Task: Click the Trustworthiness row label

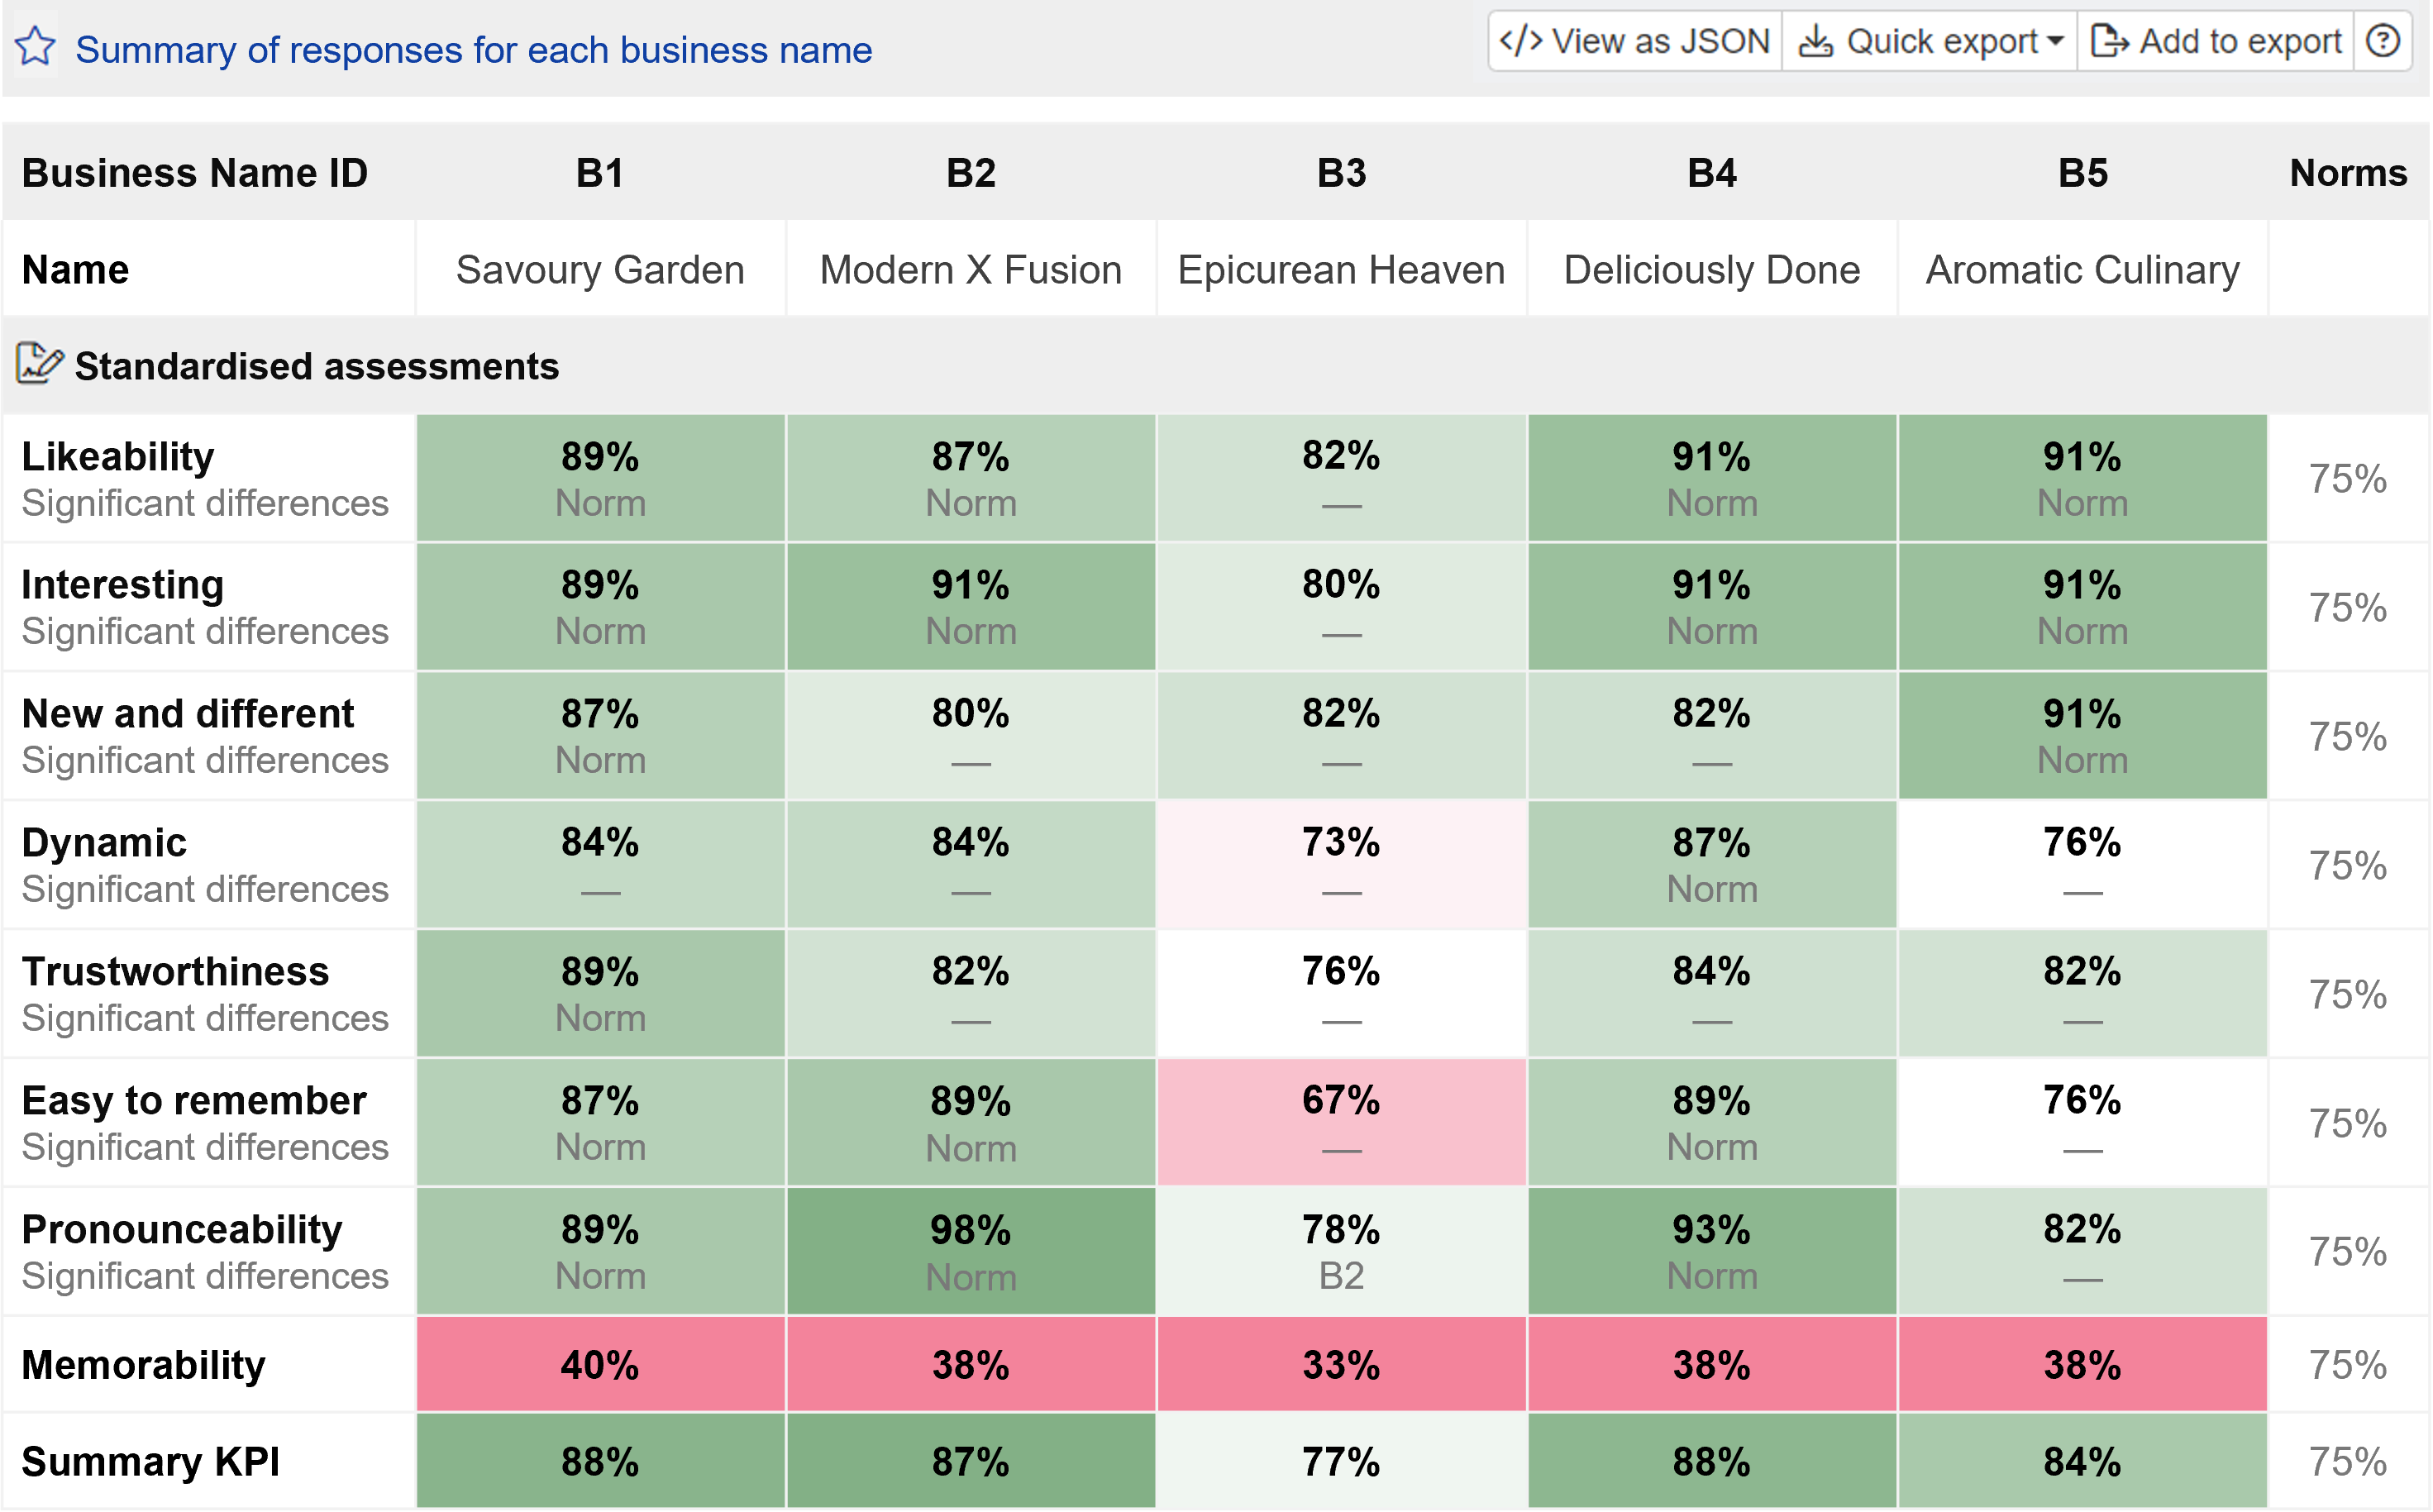Action: tap(175, 972)
